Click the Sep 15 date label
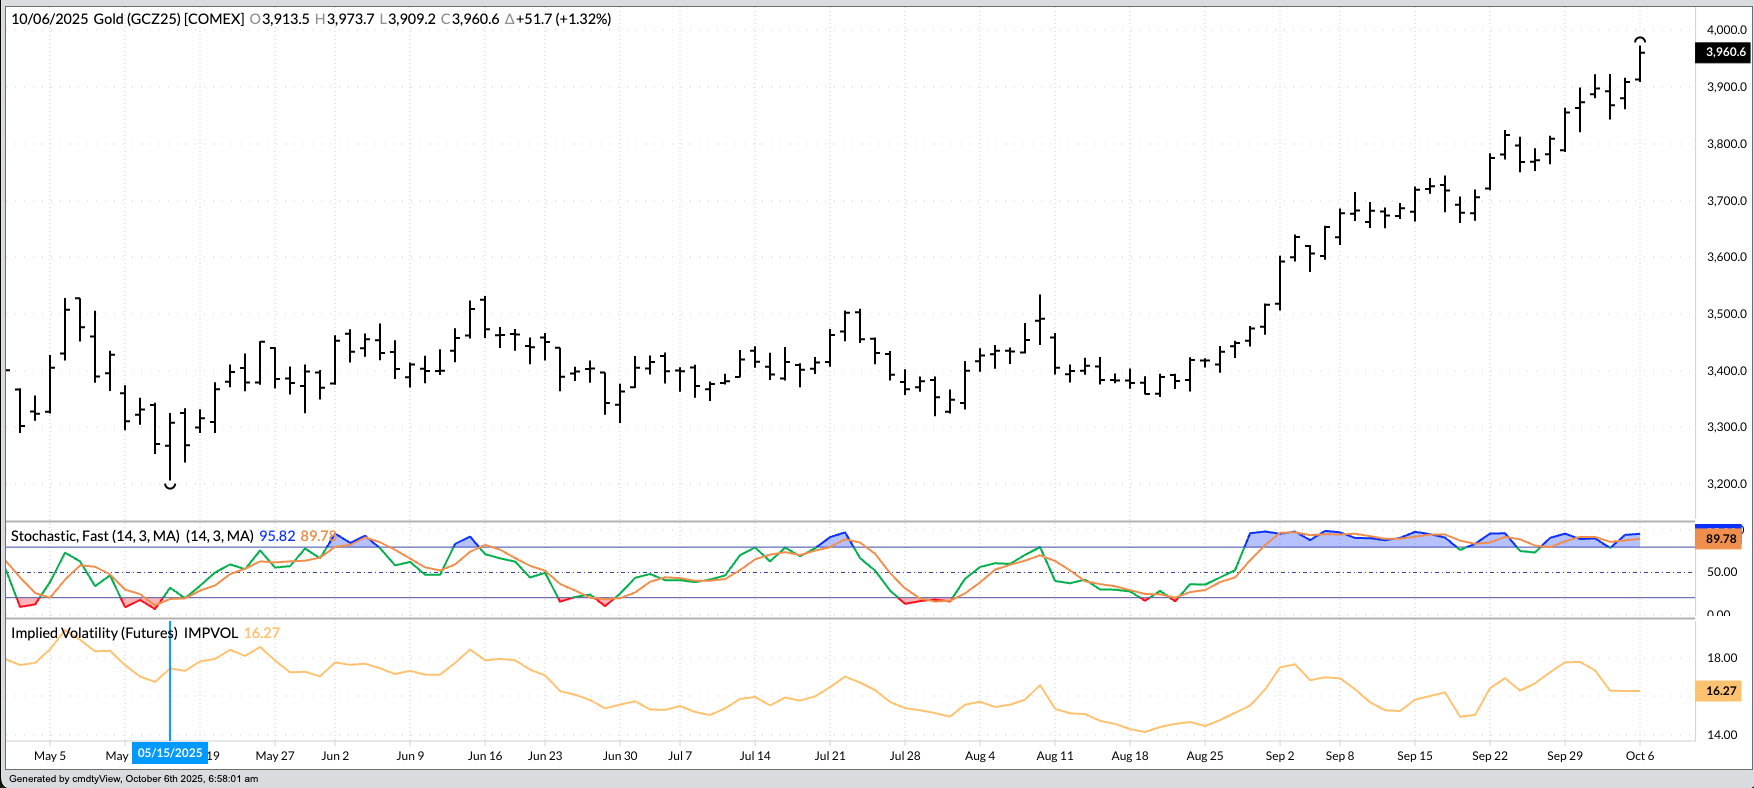This screenshot has height=788, width=1754. tap(1415, 756)
